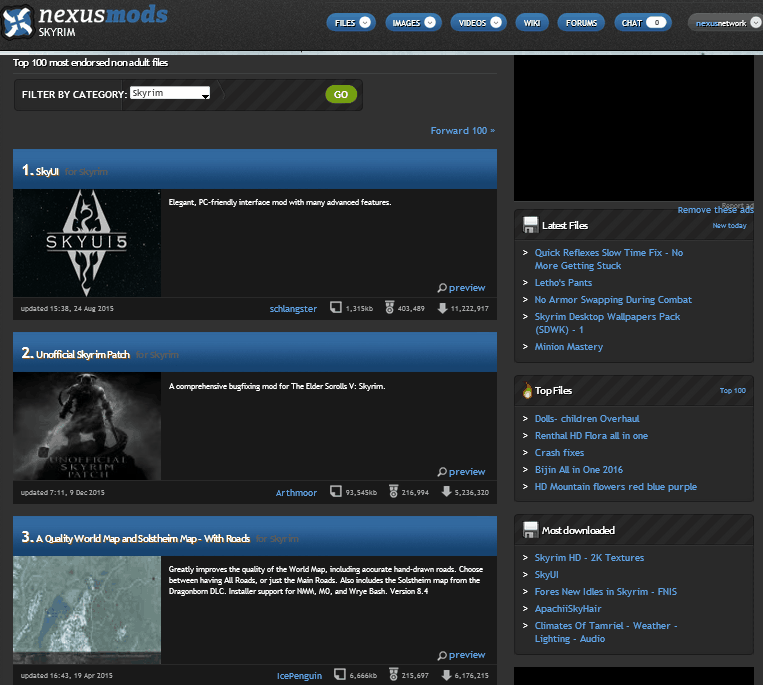Viewport: 763px width, 685px height.
Task: Open Bijin All in One 2016 link
Action: pyautogui.click(x=579, y=469)
